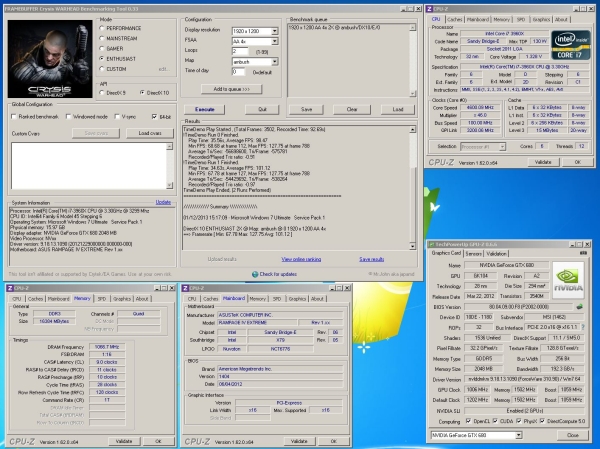Click the Bus Interface question mark icon
The image size is (600, 449).
(583, 327)
